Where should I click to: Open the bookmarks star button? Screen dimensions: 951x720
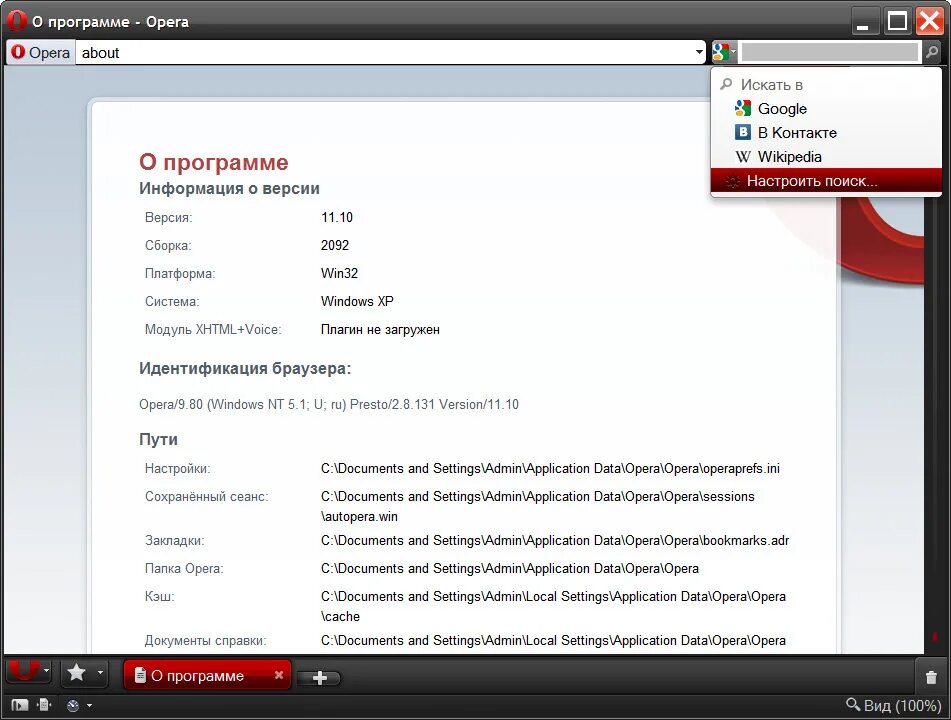pos(76,673)
